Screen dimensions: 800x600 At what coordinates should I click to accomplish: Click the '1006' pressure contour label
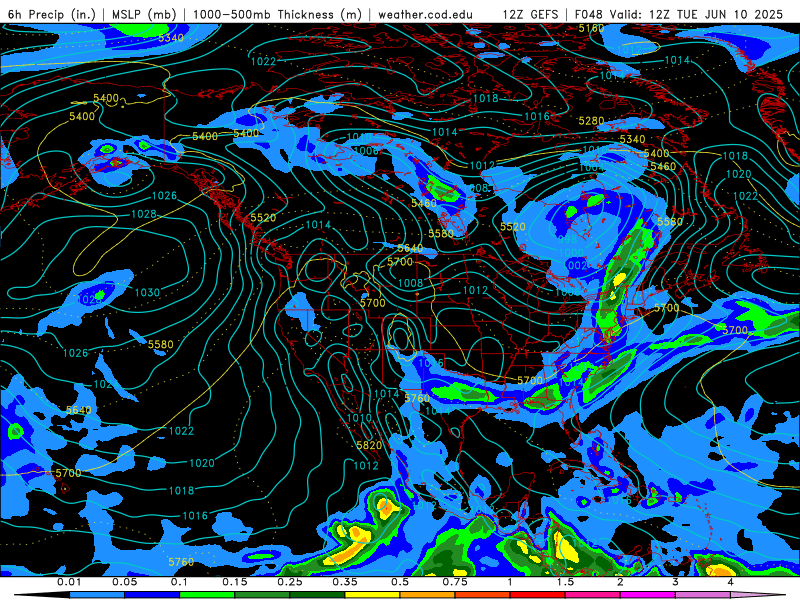point(366,151)
